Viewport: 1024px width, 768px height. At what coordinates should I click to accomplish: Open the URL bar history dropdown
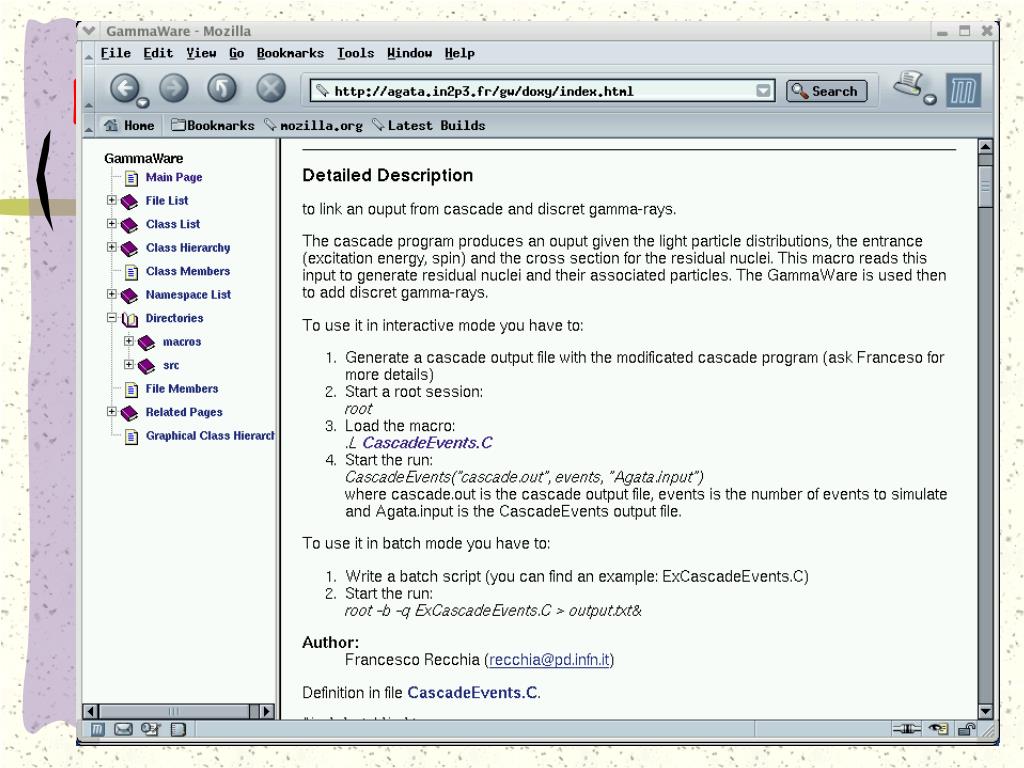tap(763, 91)
